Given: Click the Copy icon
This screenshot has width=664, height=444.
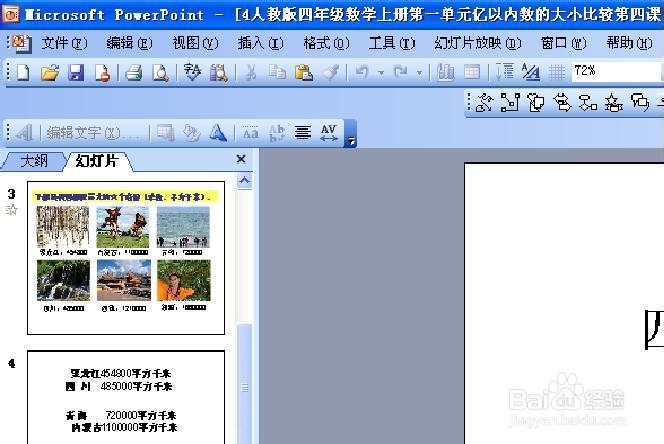Looking at the screenshot, I should click(x=277, y=72).
